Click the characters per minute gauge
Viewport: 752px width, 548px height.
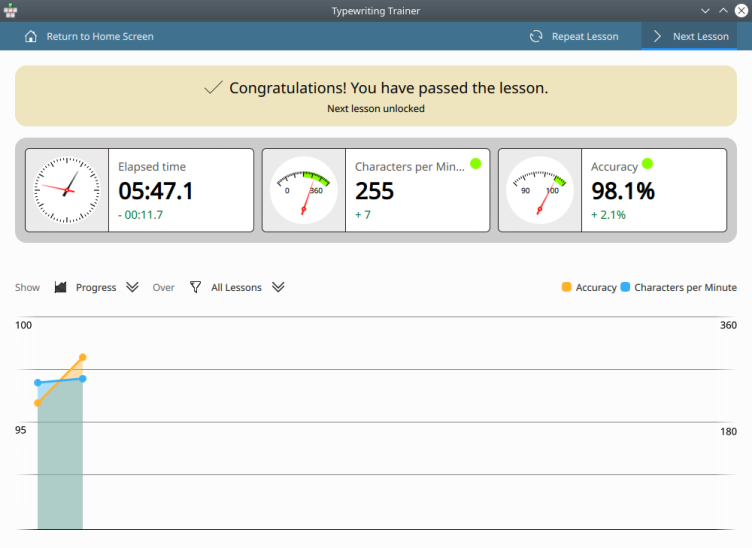click(303, 190)
